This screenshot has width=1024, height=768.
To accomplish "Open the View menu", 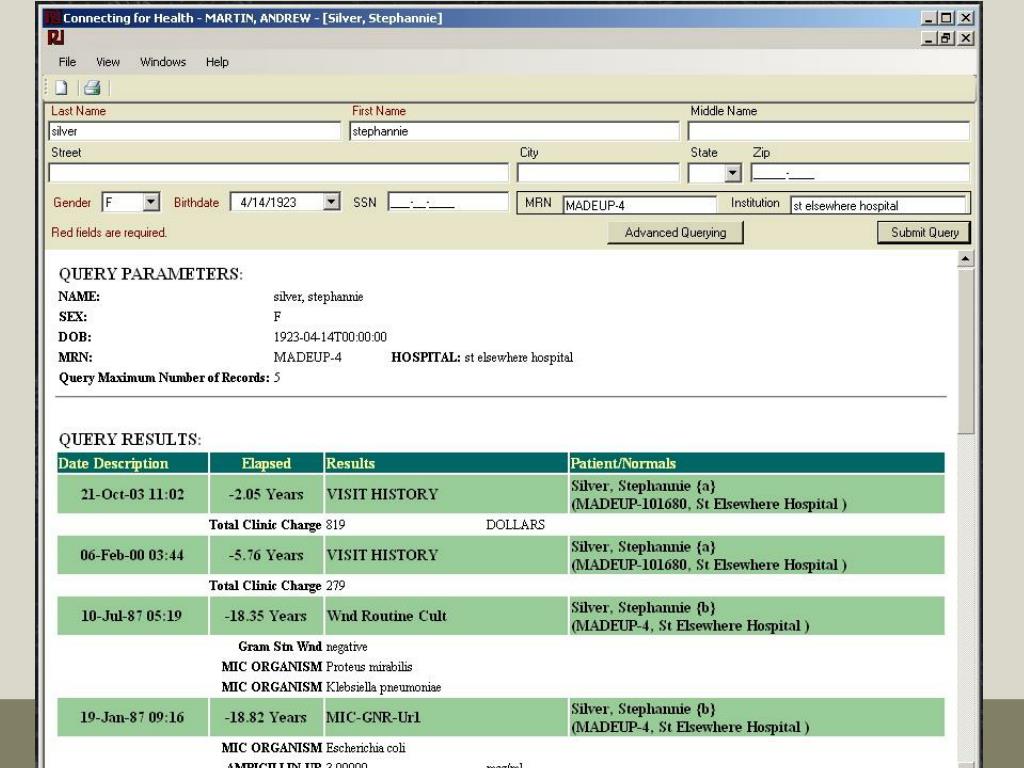I will [108, 62].
